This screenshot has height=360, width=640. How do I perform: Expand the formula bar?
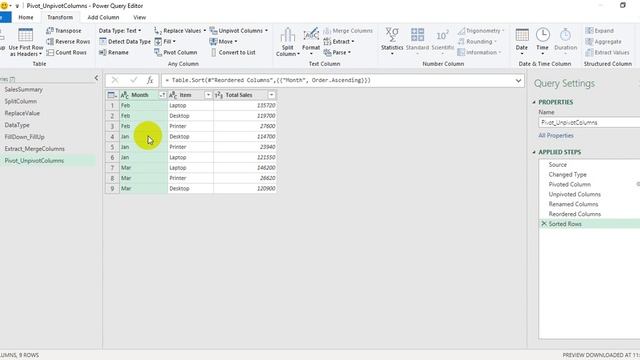(518, 80)
